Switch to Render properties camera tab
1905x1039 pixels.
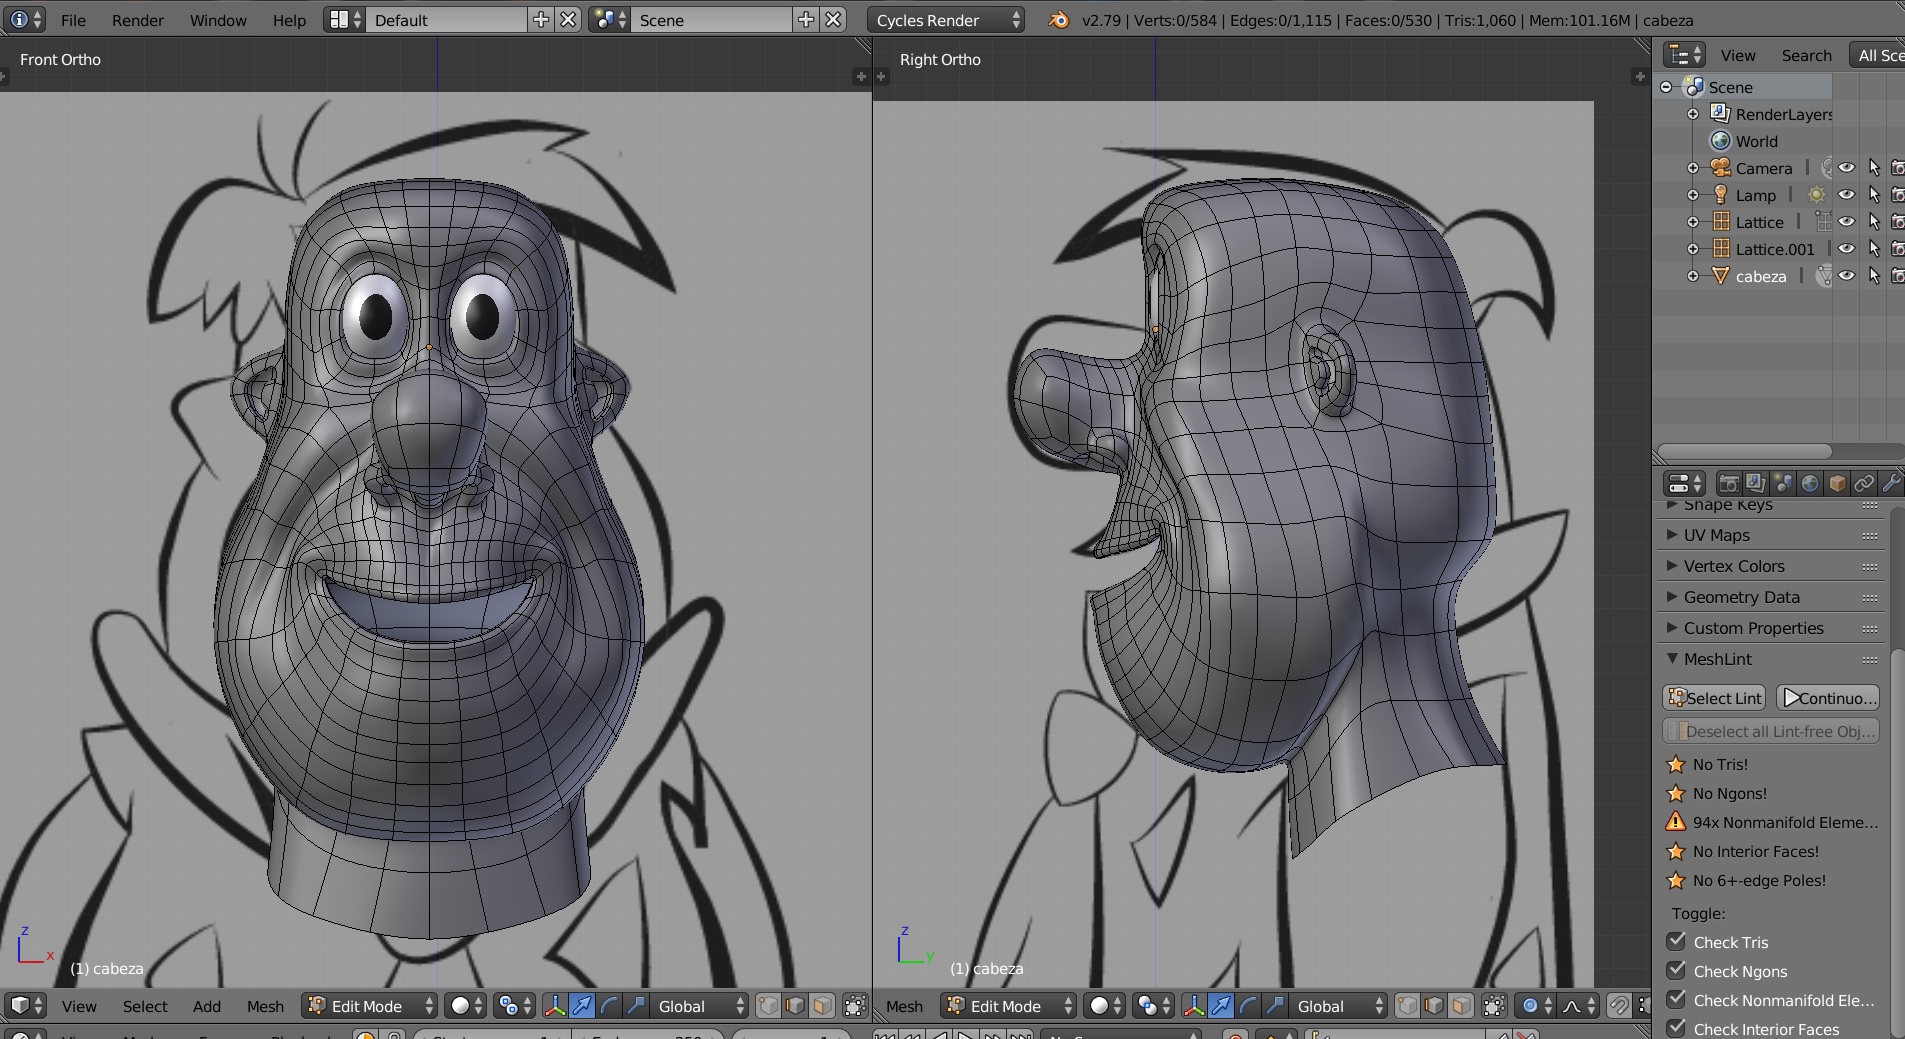pyautogui.click(x=1728, y=484)
